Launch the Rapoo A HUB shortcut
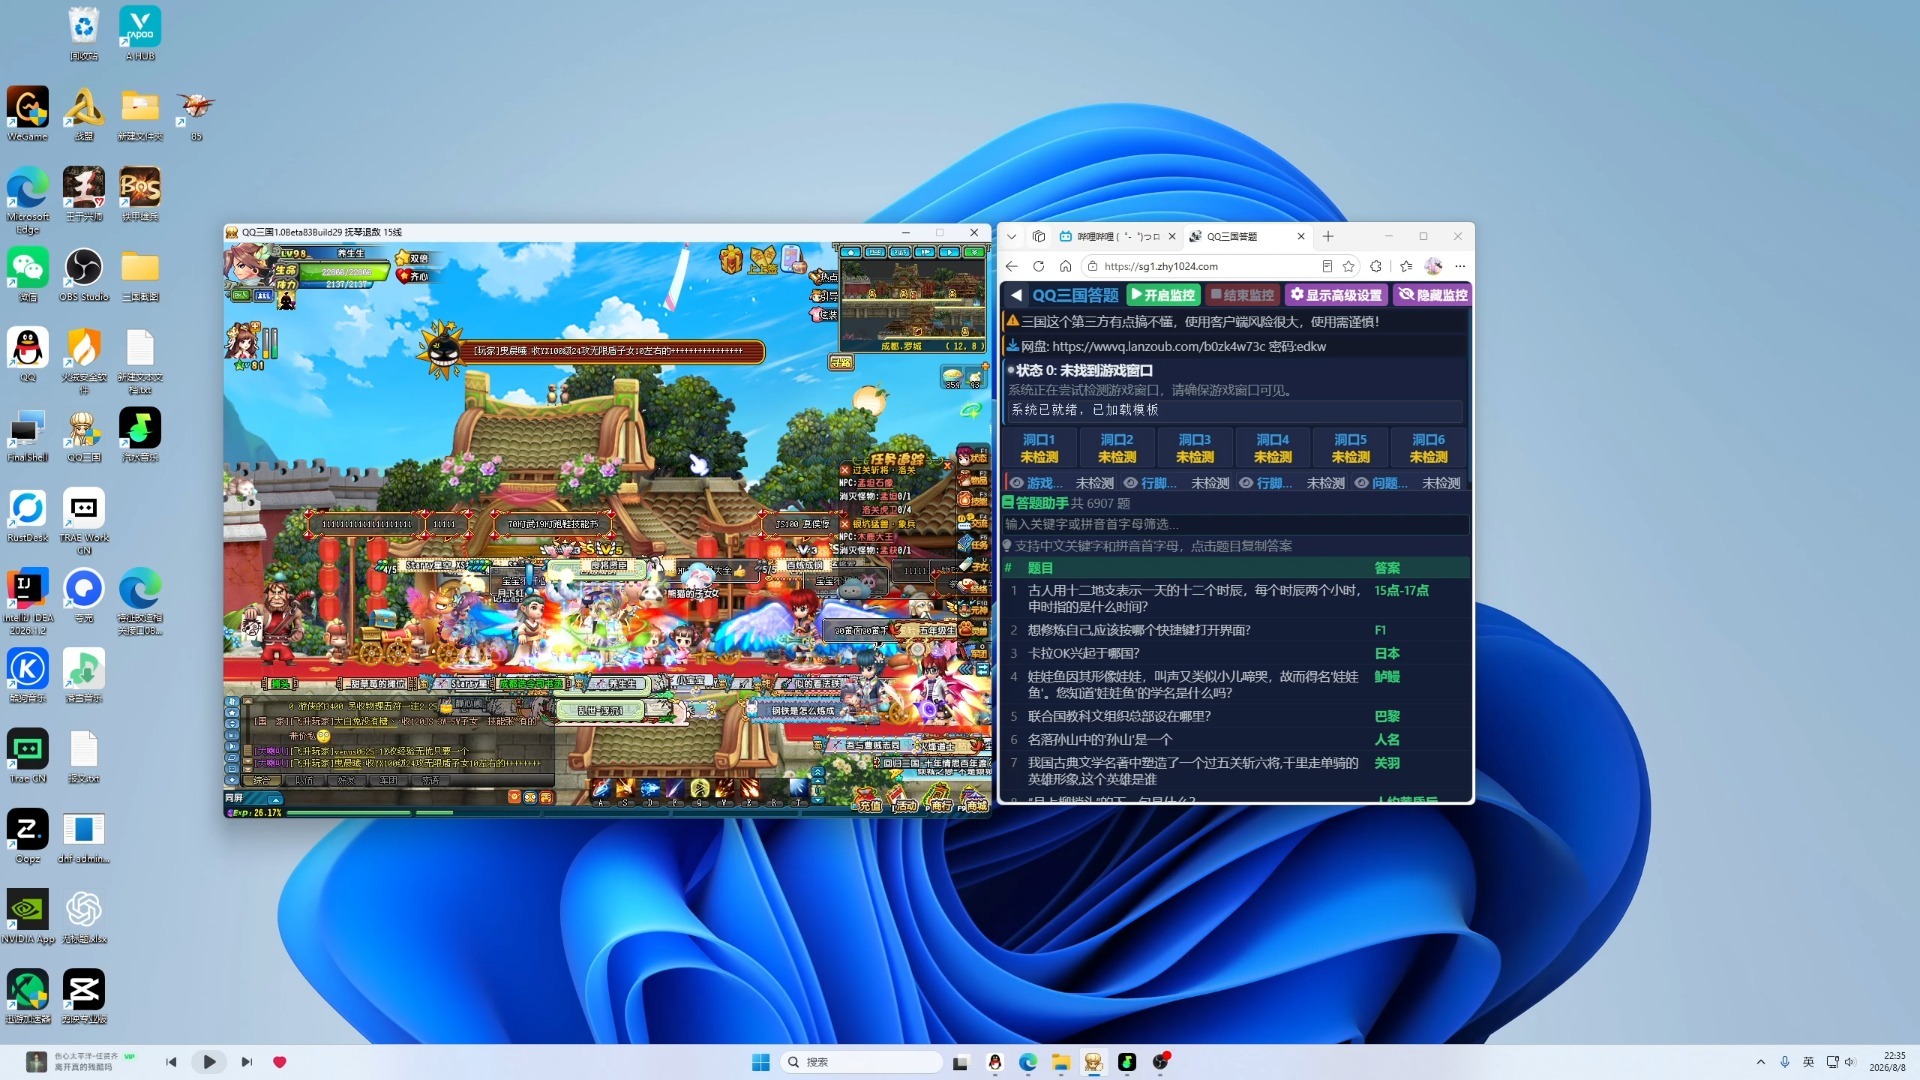 coord(140,34)
